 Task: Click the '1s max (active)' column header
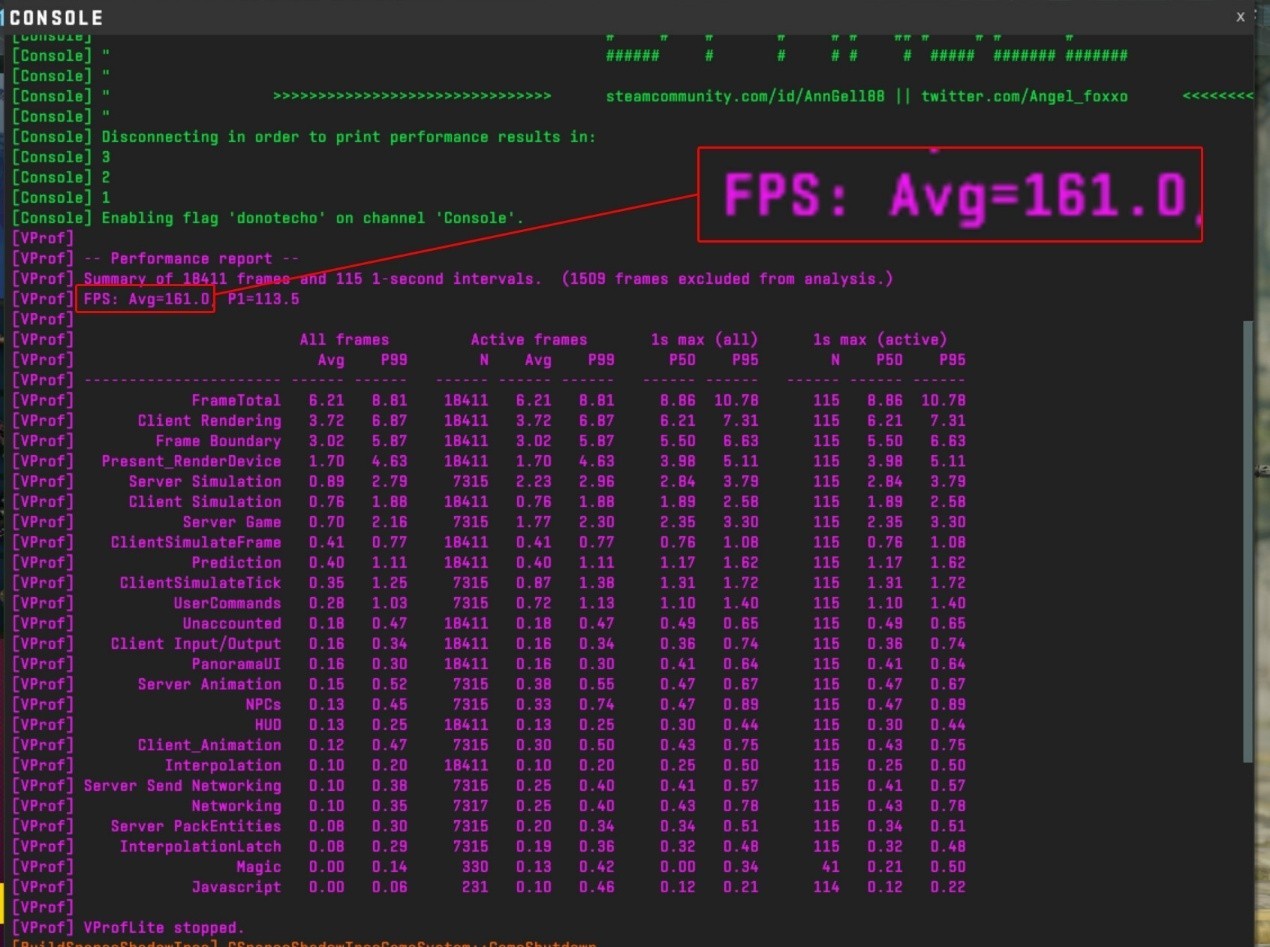[x=880, y=339]
